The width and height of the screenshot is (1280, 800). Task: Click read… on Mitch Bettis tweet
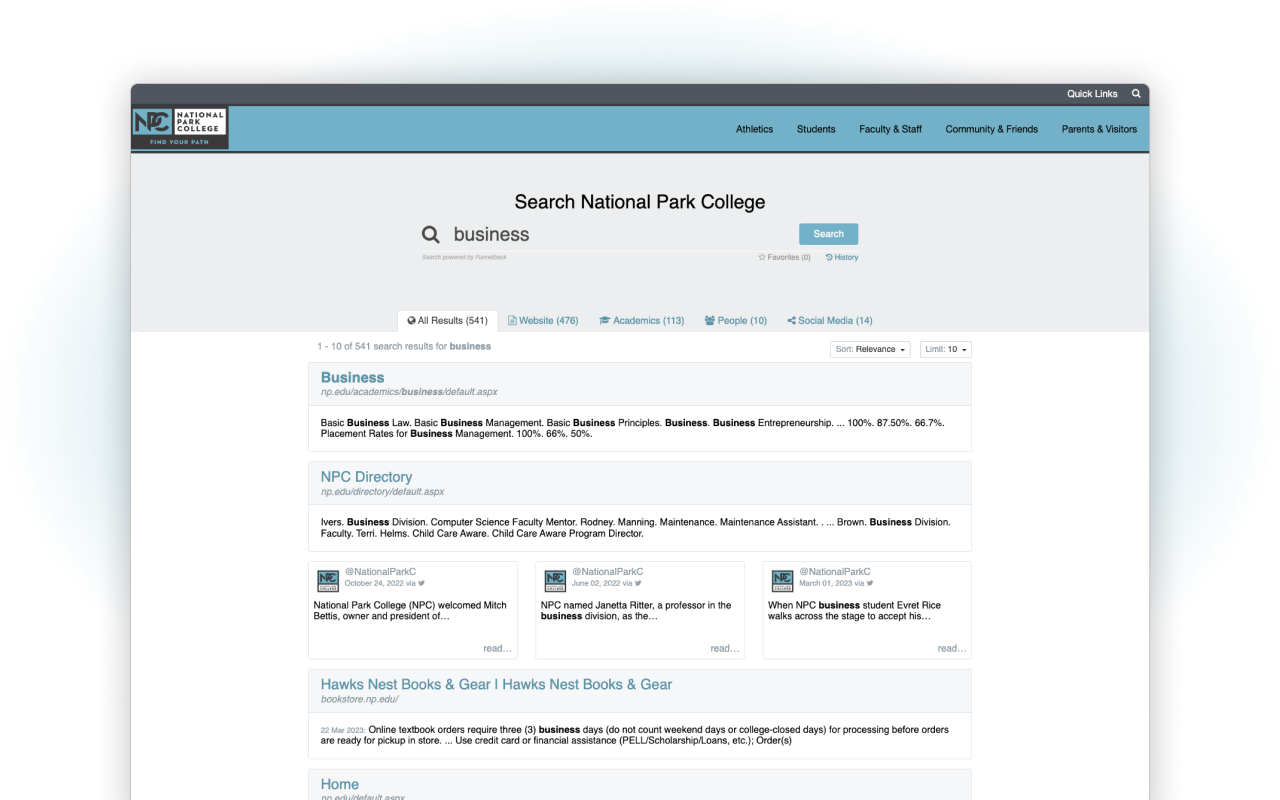(x=497, y=648)
